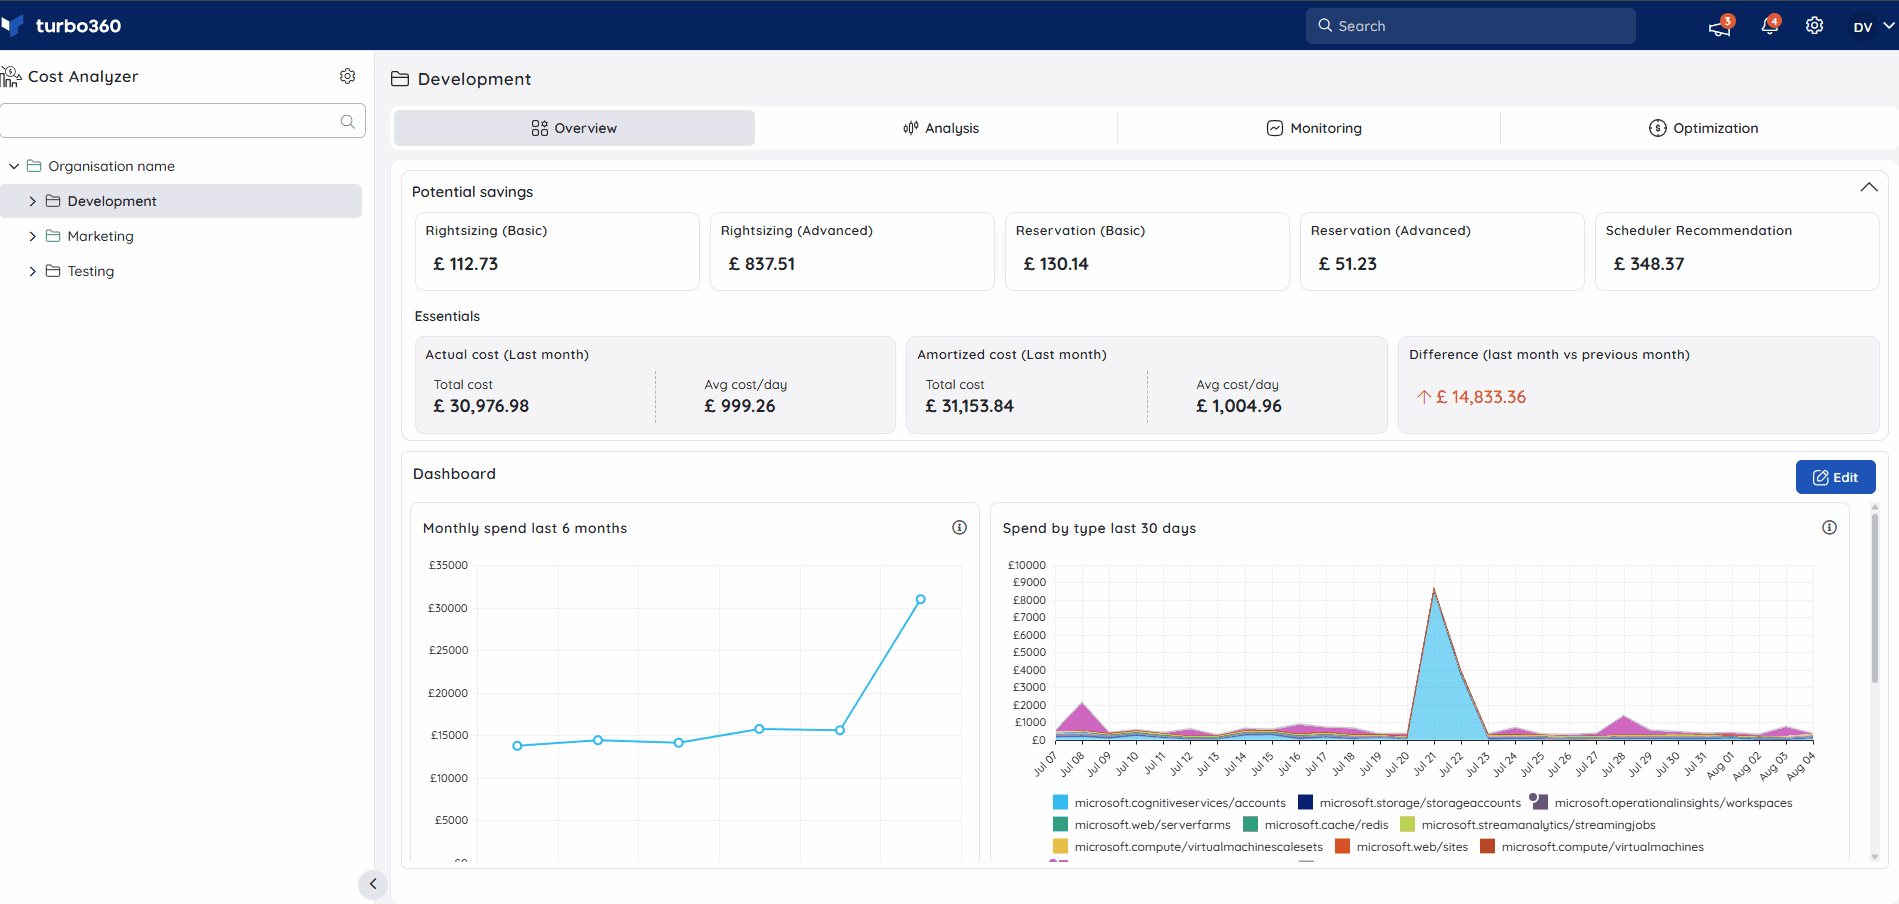Switch to the Optimization tab

click(x=1702, y=128)
